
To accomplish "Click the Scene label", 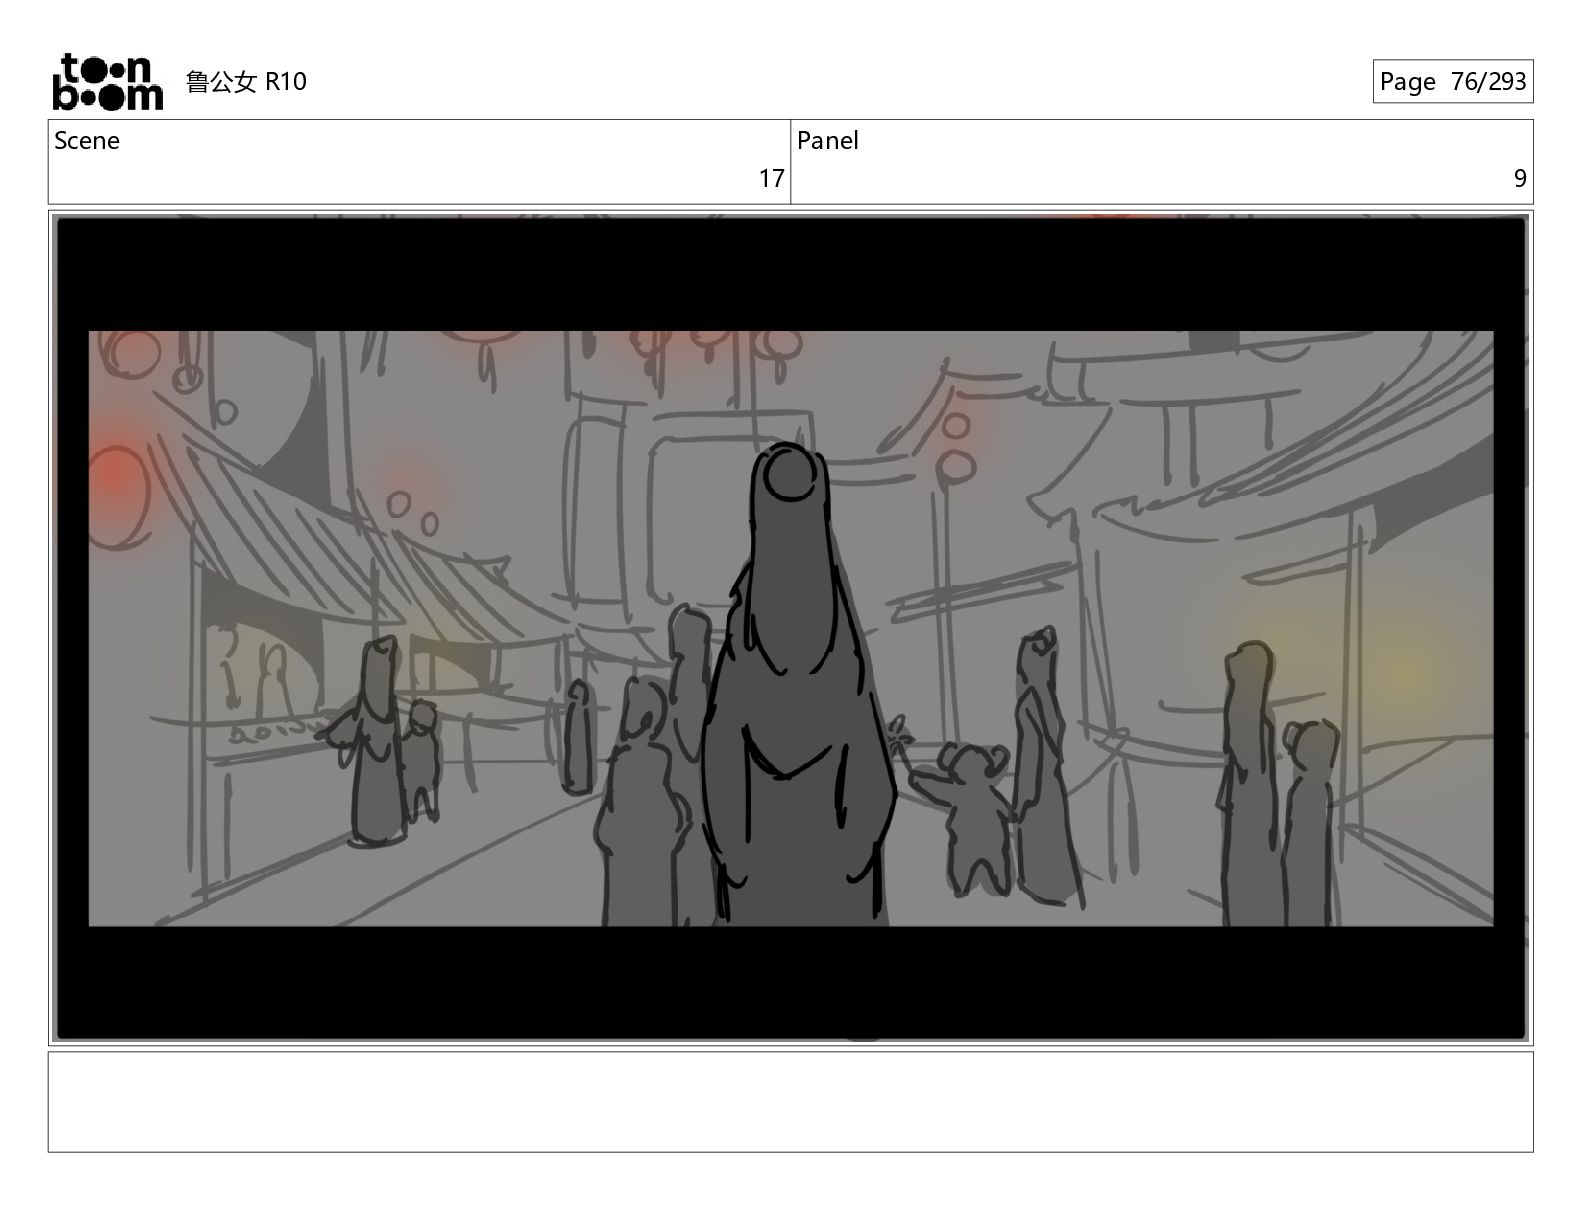I will (x=87, y=140).
